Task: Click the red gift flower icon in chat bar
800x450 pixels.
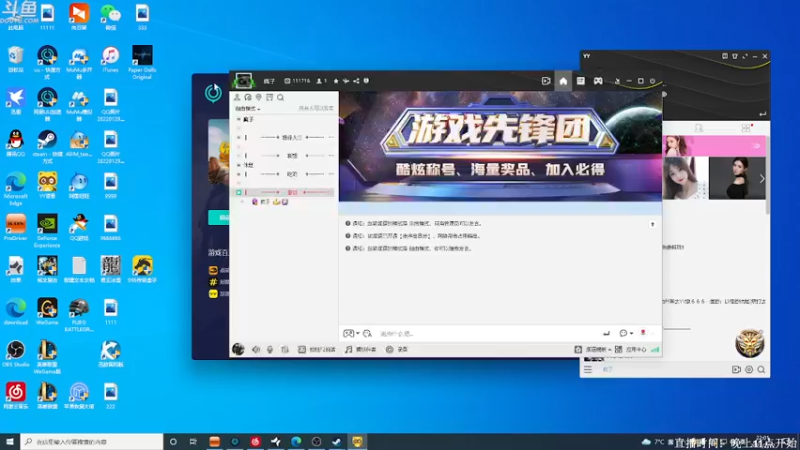Action: (643, 333)
